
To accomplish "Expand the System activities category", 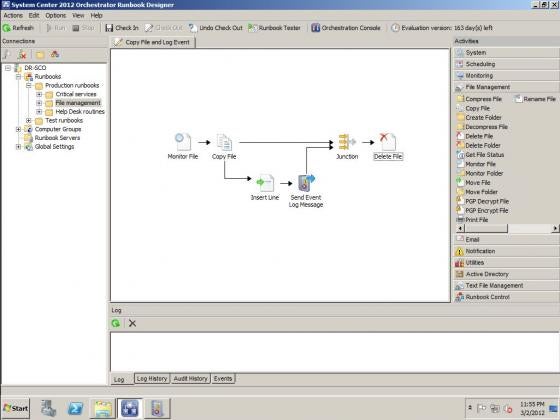I will coord(506,52).
